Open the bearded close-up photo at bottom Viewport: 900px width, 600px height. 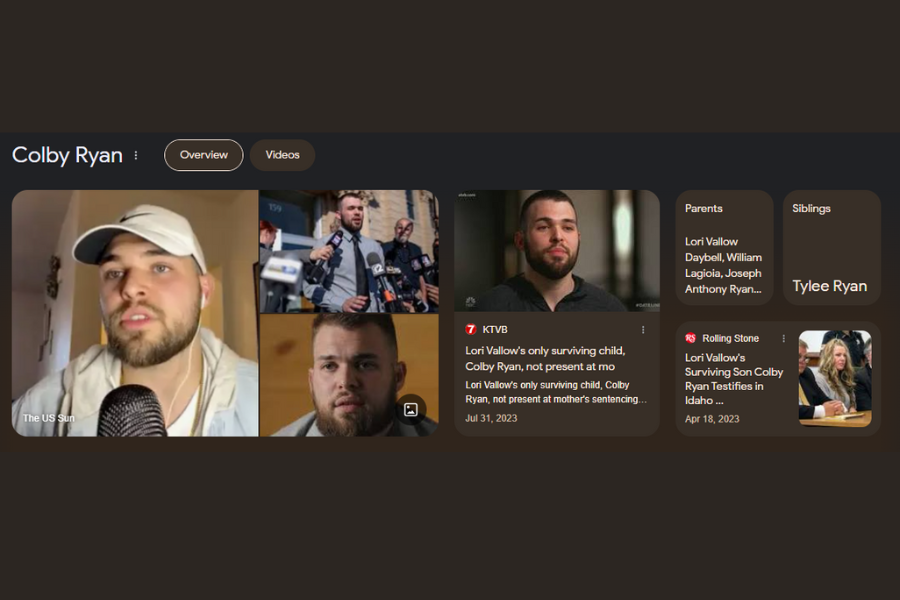[x=349, y=376]
